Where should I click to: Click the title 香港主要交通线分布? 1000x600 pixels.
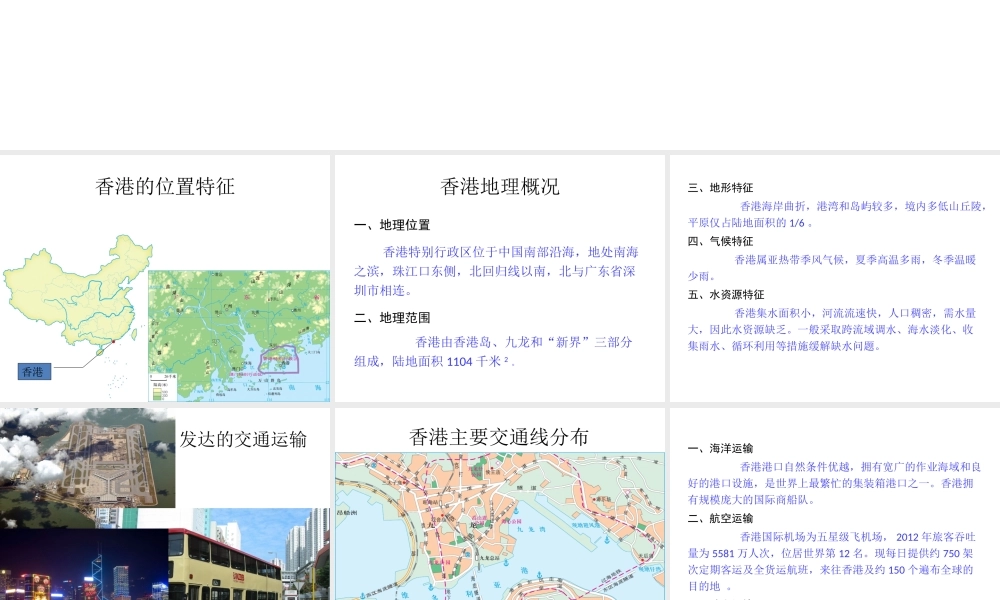[499, 437]
